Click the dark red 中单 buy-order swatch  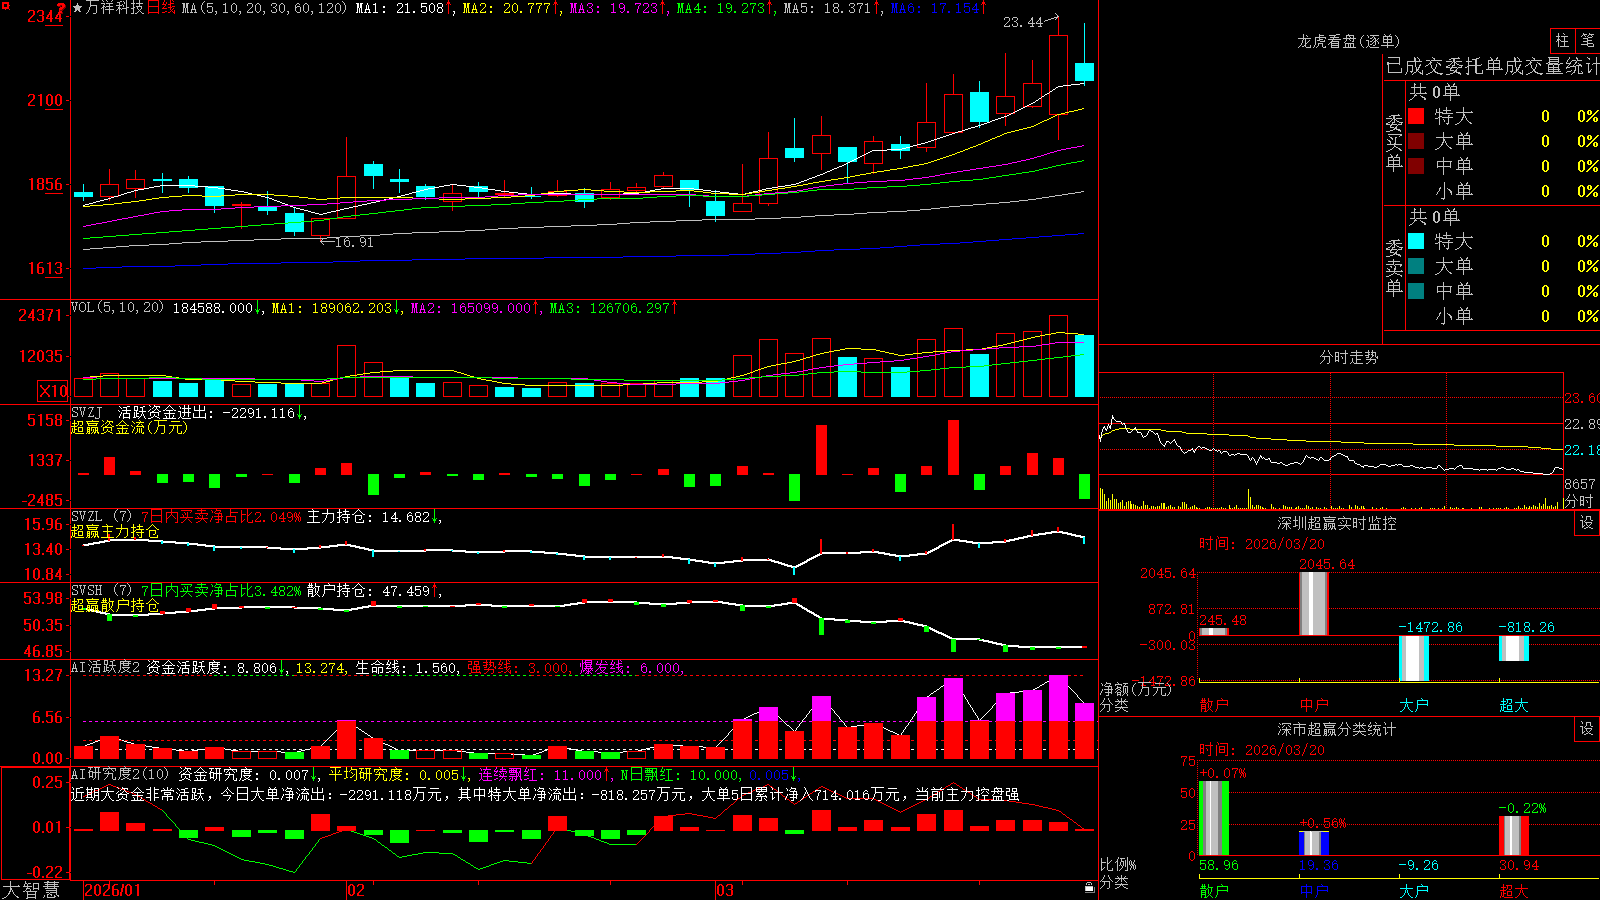click(x=1416, y=166)
